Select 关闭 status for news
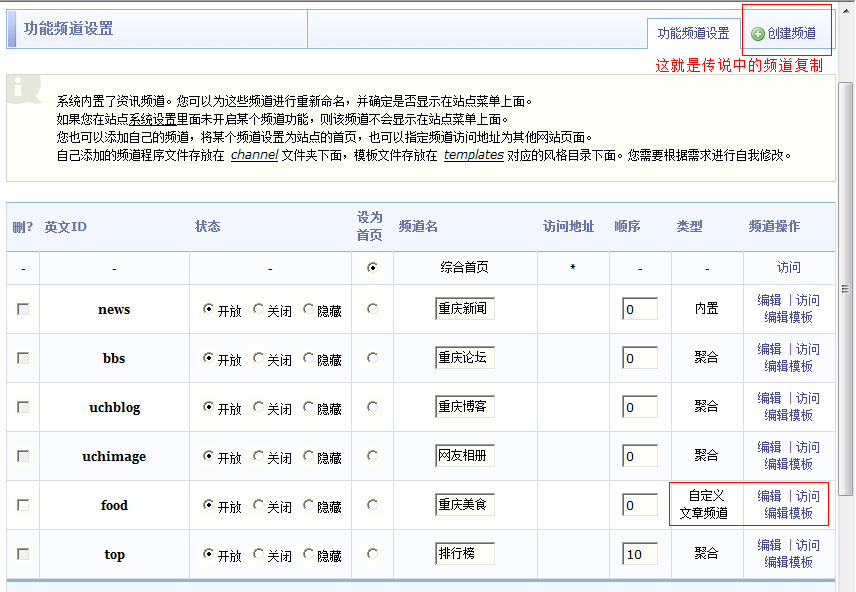Screen dimensions: 856x592 (x=258, y=309)
